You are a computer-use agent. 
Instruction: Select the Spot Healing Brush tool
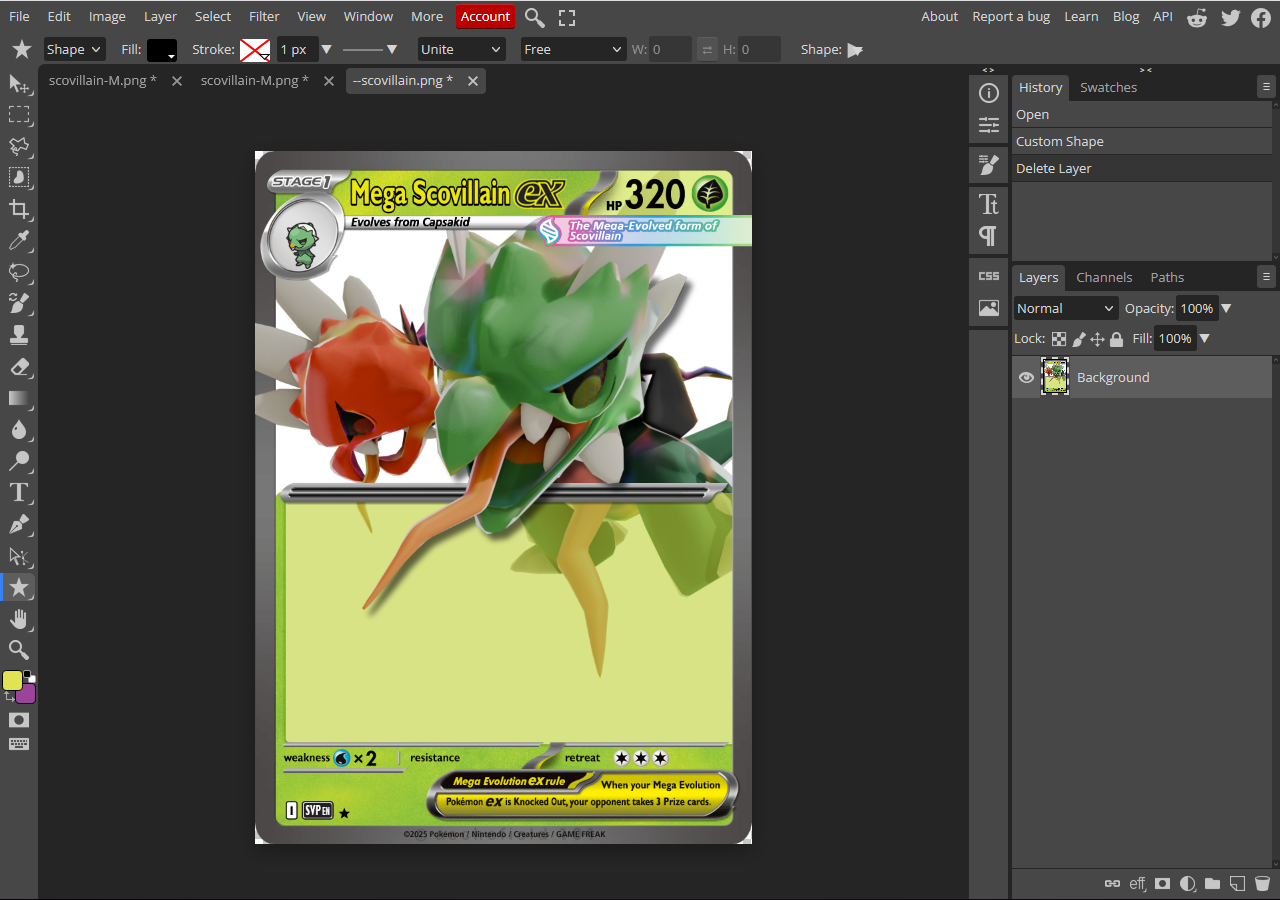coord(19,271)
